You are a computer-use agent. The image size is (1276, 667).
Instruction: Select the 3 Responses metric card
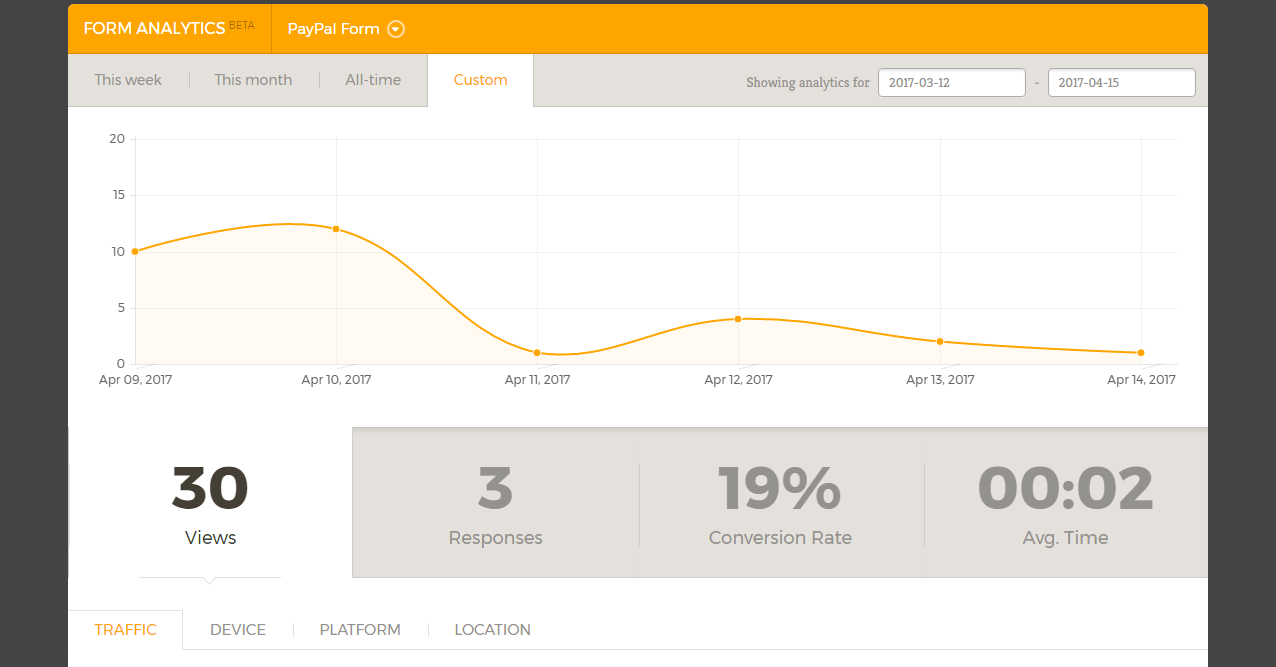[495, 503]
